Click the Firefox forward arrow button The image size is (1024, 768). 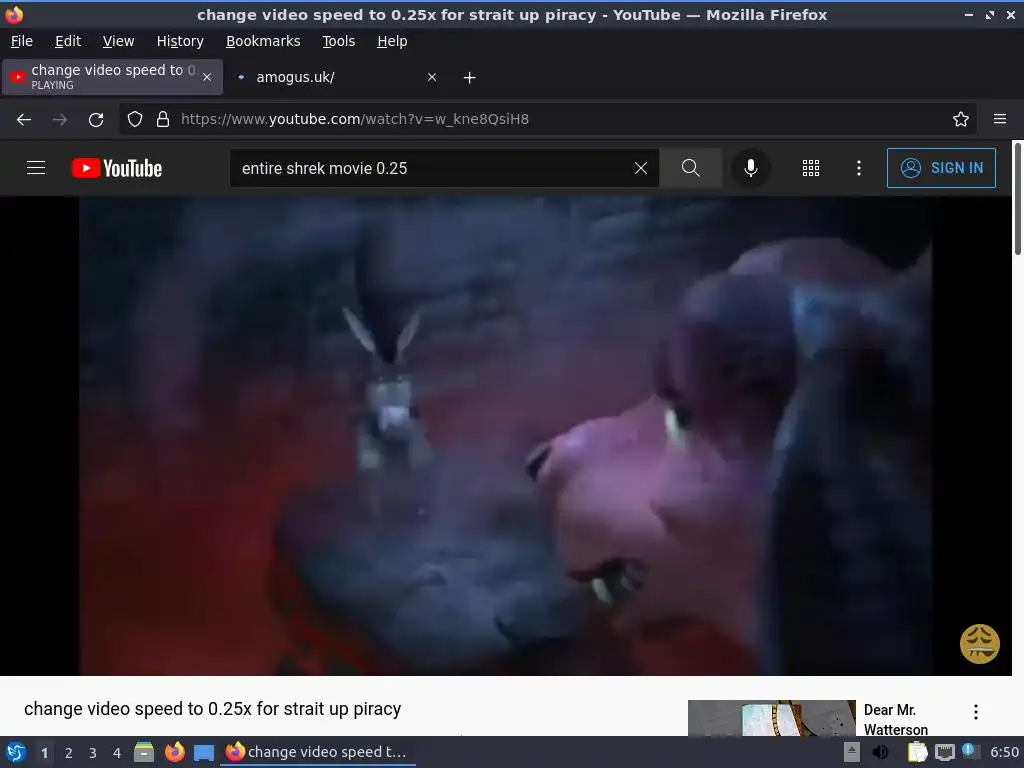pyautogui.click(x=59, y=120)
